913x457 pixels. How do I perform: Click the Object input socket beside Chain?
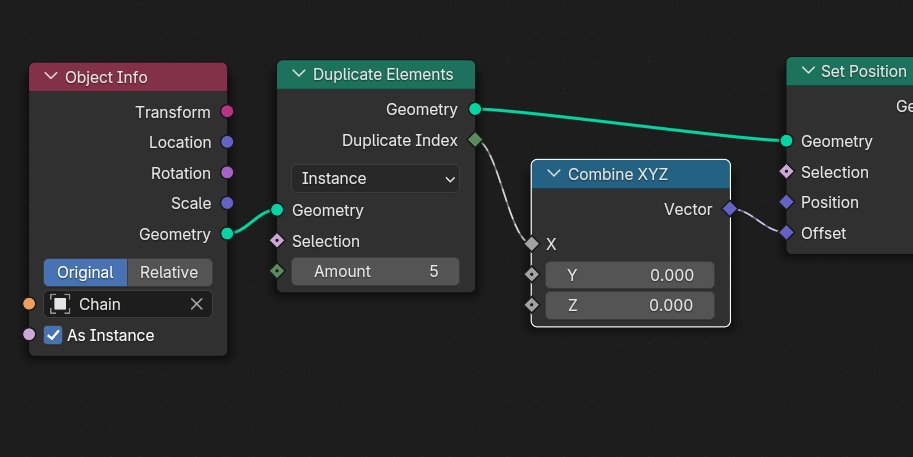[29, 303]
